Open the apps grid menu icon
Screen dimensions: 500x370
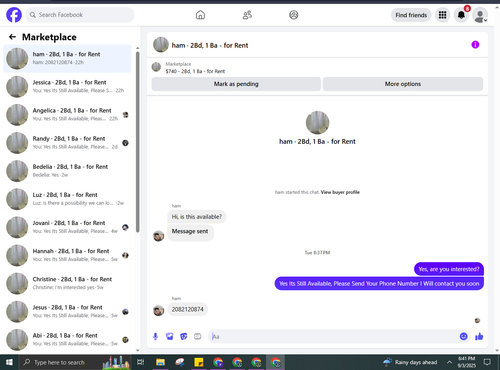(442, 15)
